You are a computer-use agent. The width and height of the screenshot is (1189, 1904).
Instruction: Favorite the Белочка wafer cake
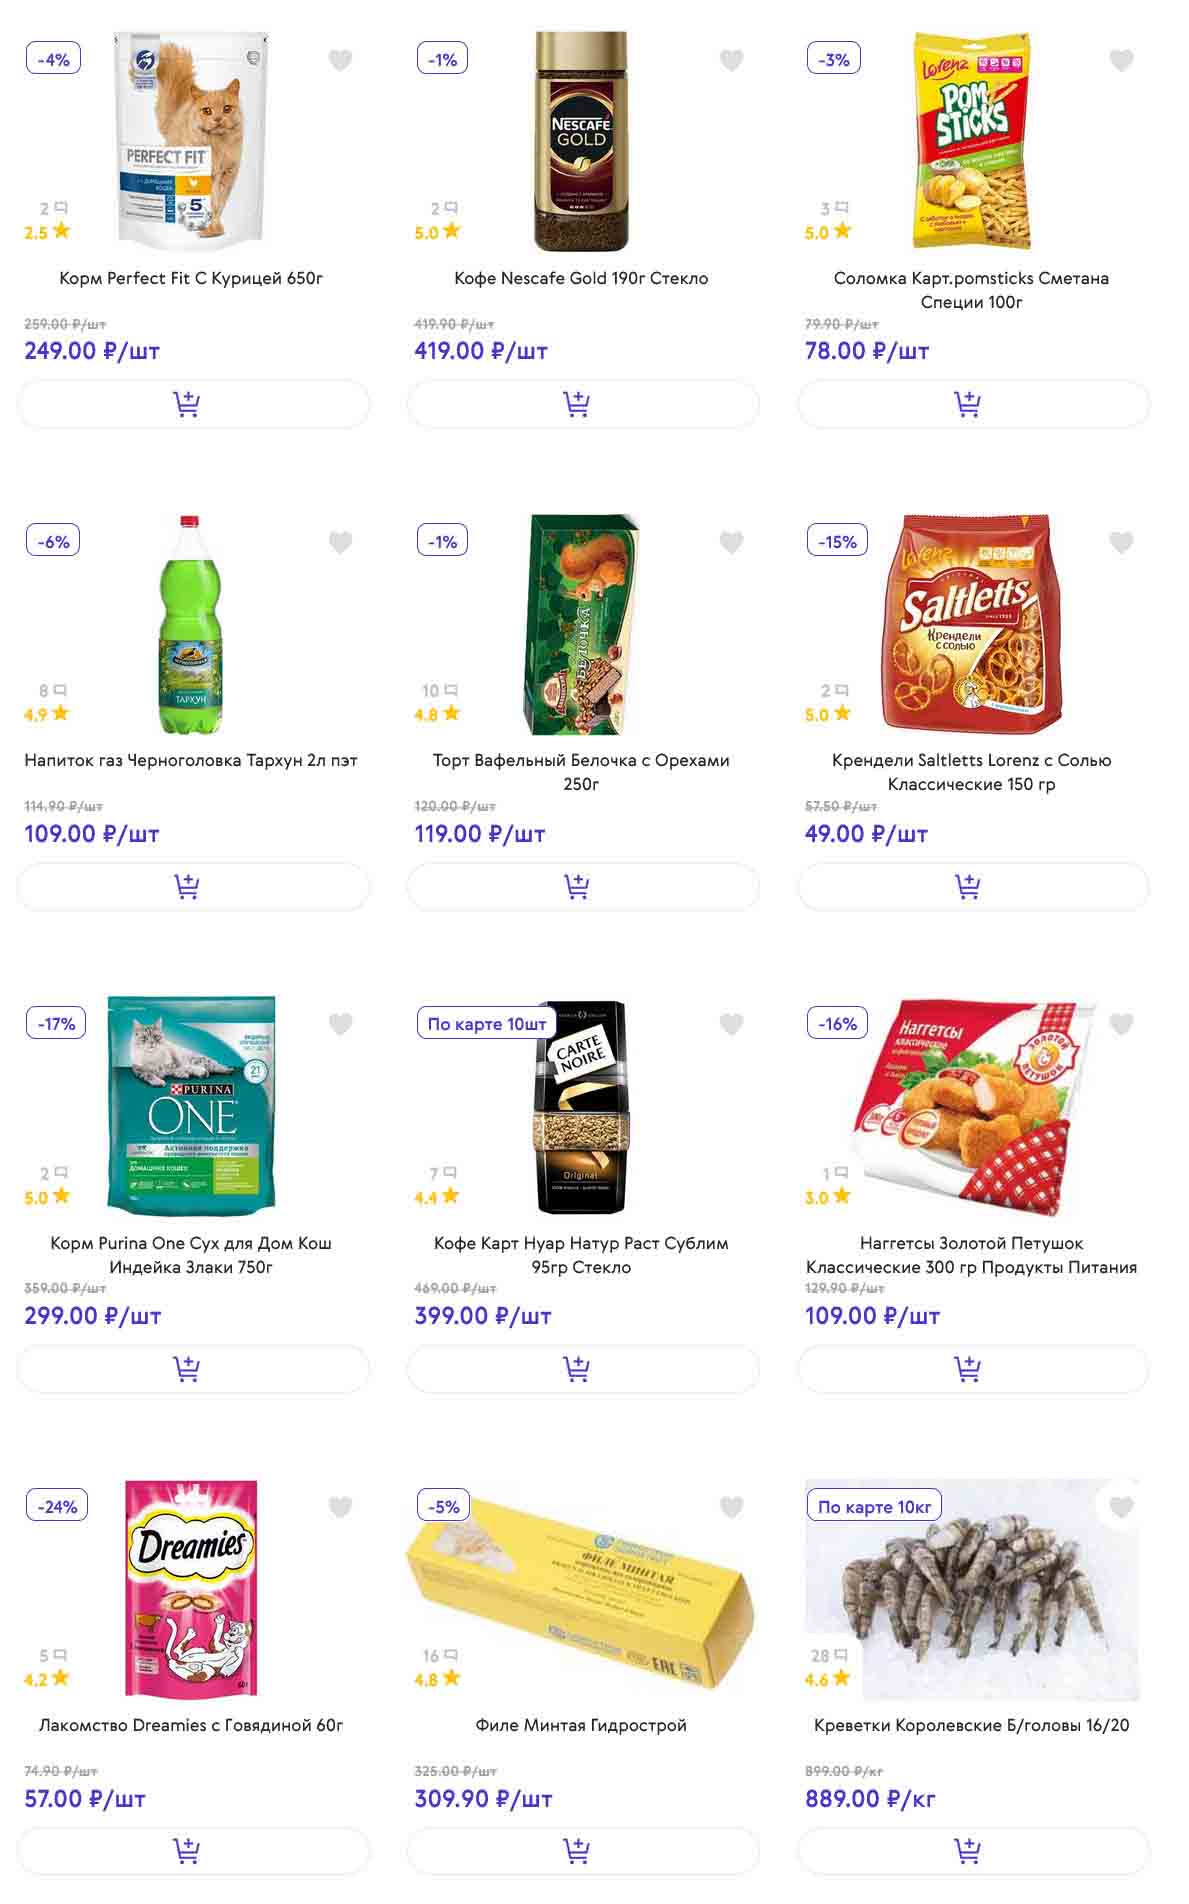731,543
